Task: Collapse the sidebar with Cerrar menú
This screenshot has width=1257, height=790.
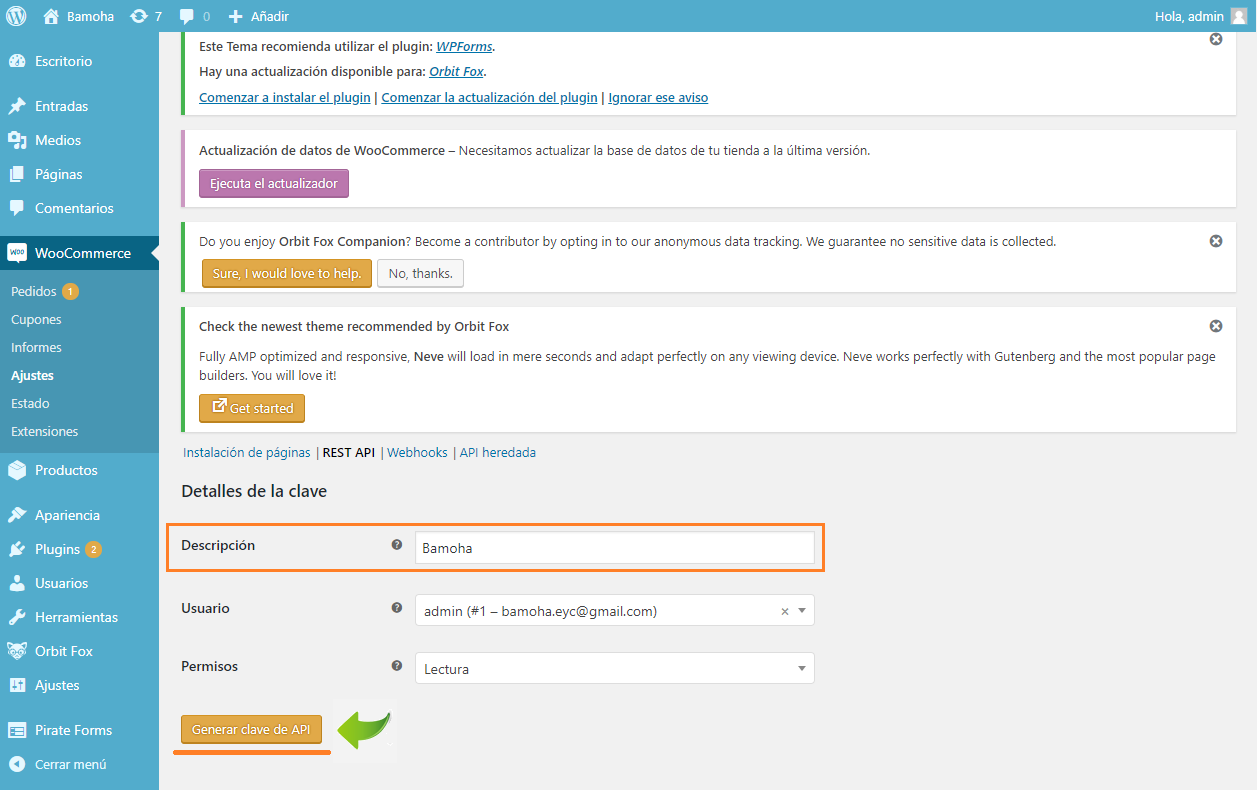Action: click(70, 764)
